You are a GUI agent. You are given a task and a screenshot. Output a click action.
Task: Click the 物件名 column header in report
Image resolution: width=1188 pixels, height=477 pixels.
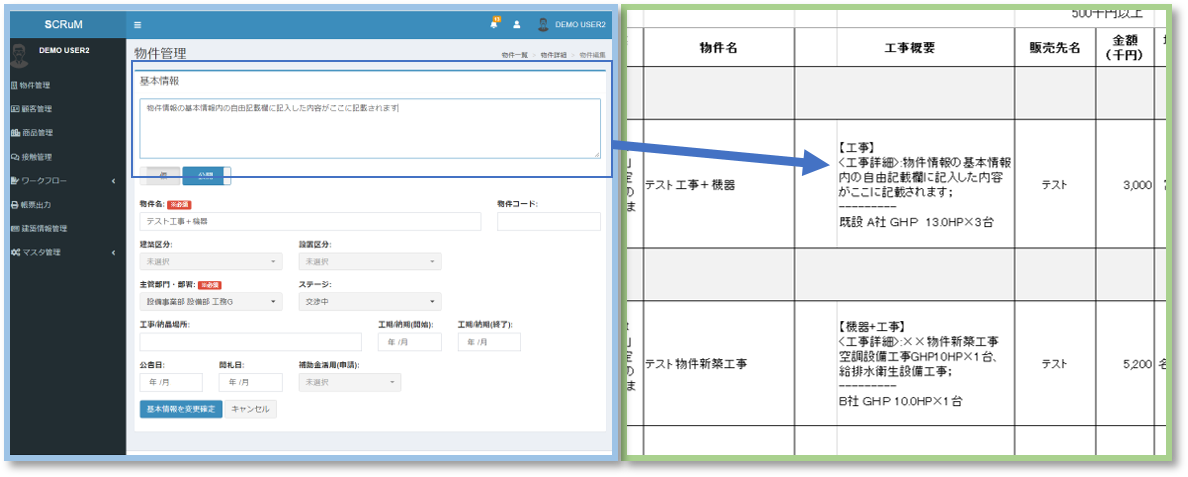[x=718, y=48]
